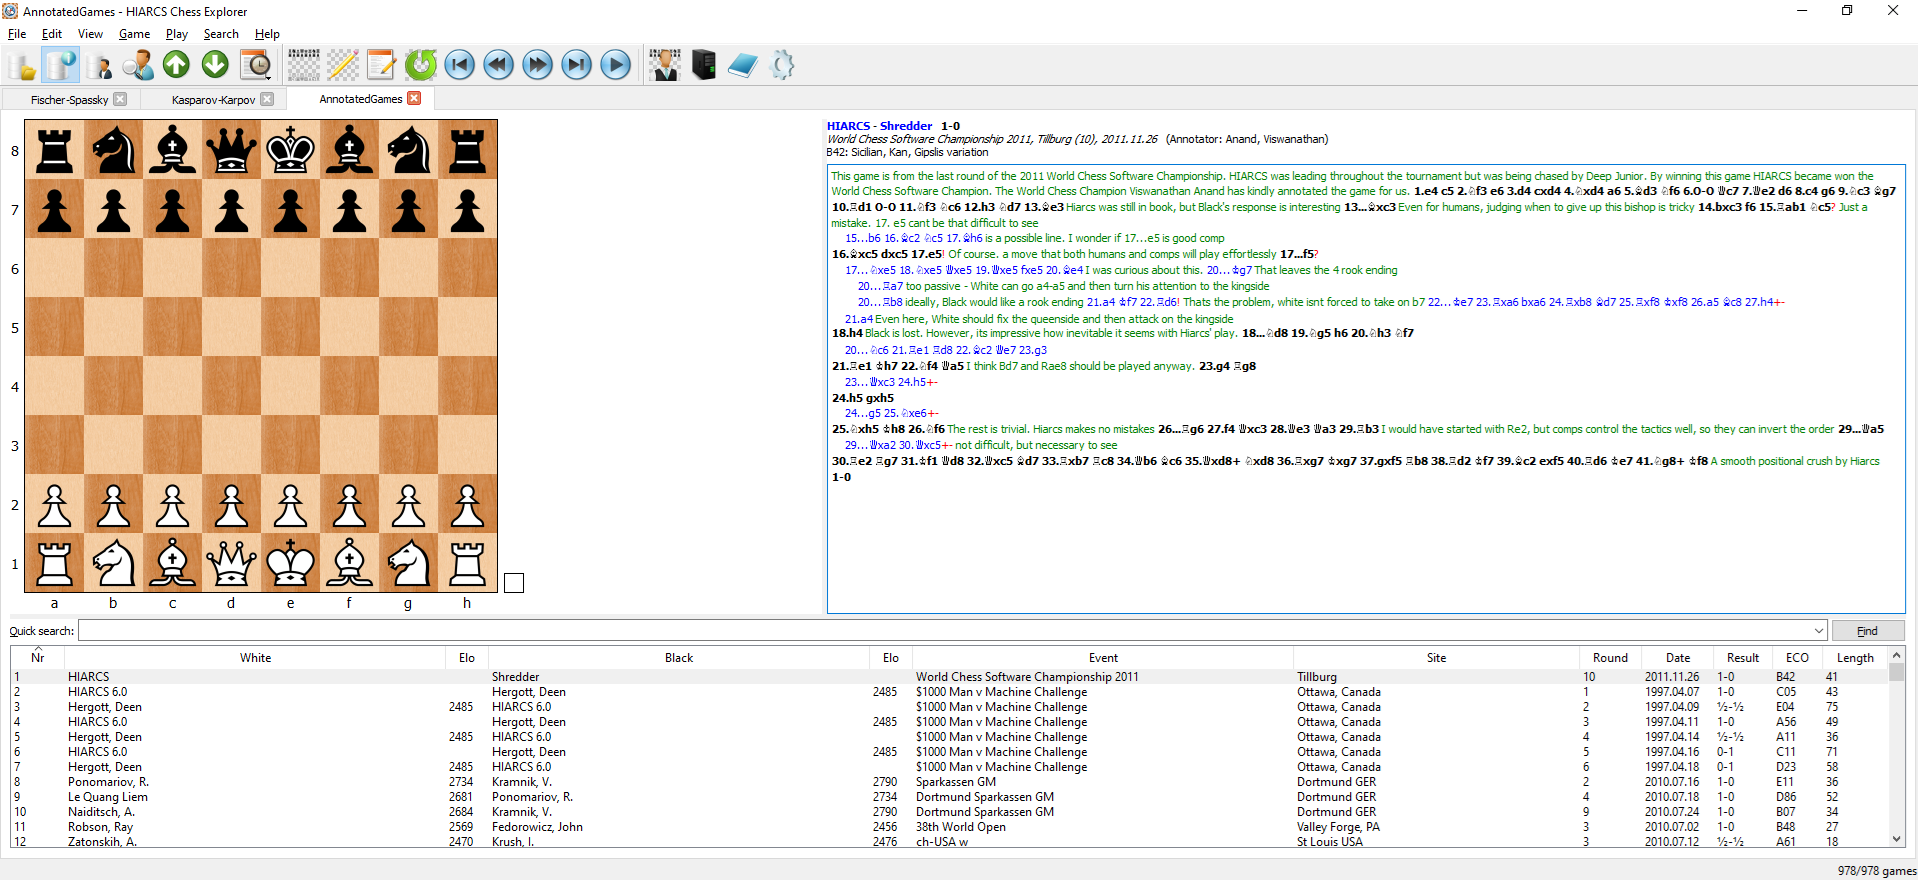Screen dimensions: 1918x880
Task: Toggle the database information view icon
Action: click(x=61, y=66)
